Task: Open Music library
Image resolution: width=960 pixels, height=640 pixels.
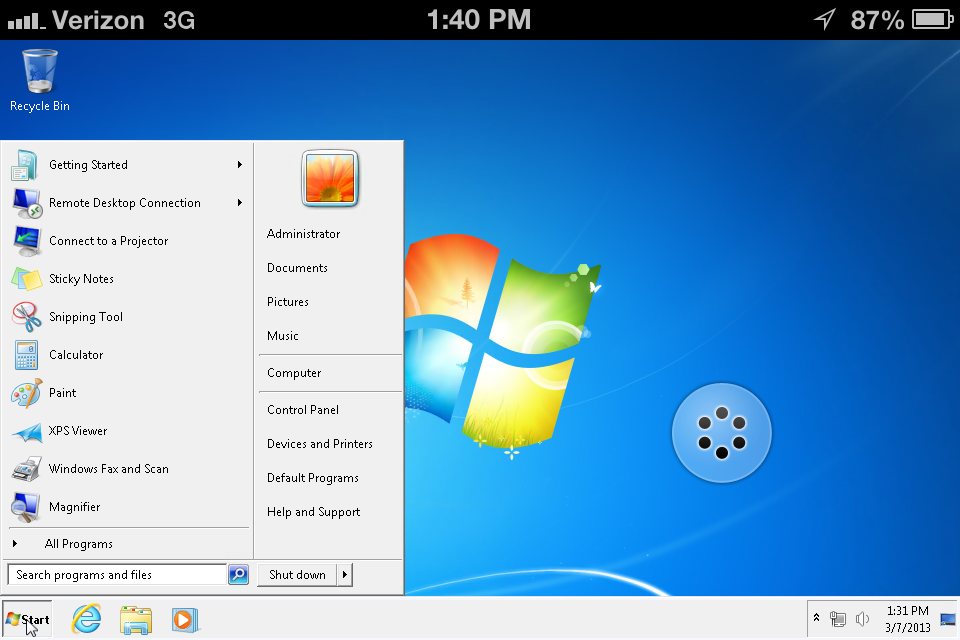Action: coord(283,336)
